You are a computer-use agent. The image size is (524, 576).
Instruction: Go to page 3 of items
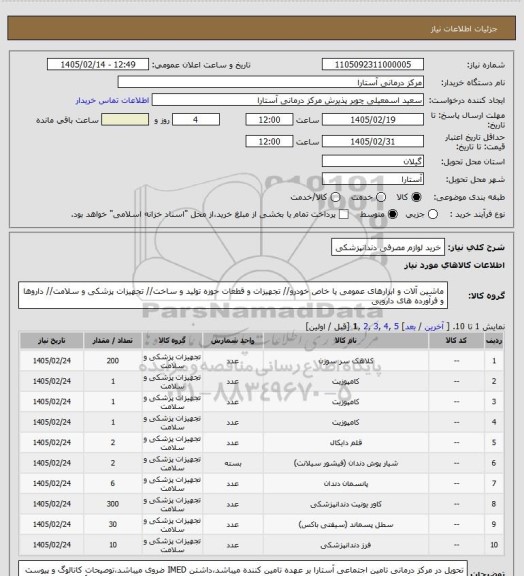pyautogui.click(x=376, y=326)
